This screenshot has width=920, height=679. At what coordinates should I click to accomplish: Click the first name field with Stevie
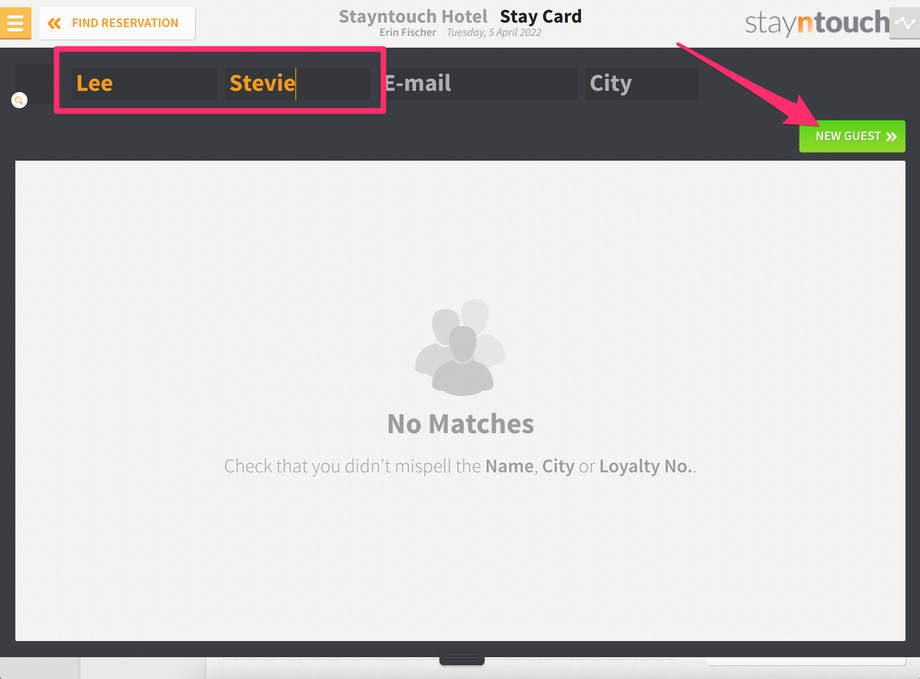(297, 83)
